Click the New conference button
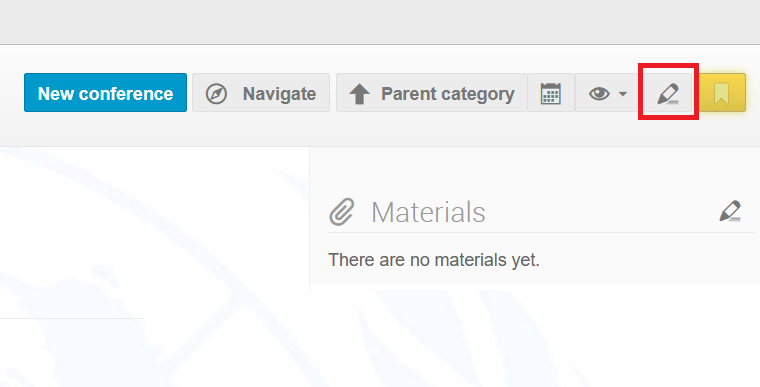Viewport: 760px width, 387px height. click(105, 93)
